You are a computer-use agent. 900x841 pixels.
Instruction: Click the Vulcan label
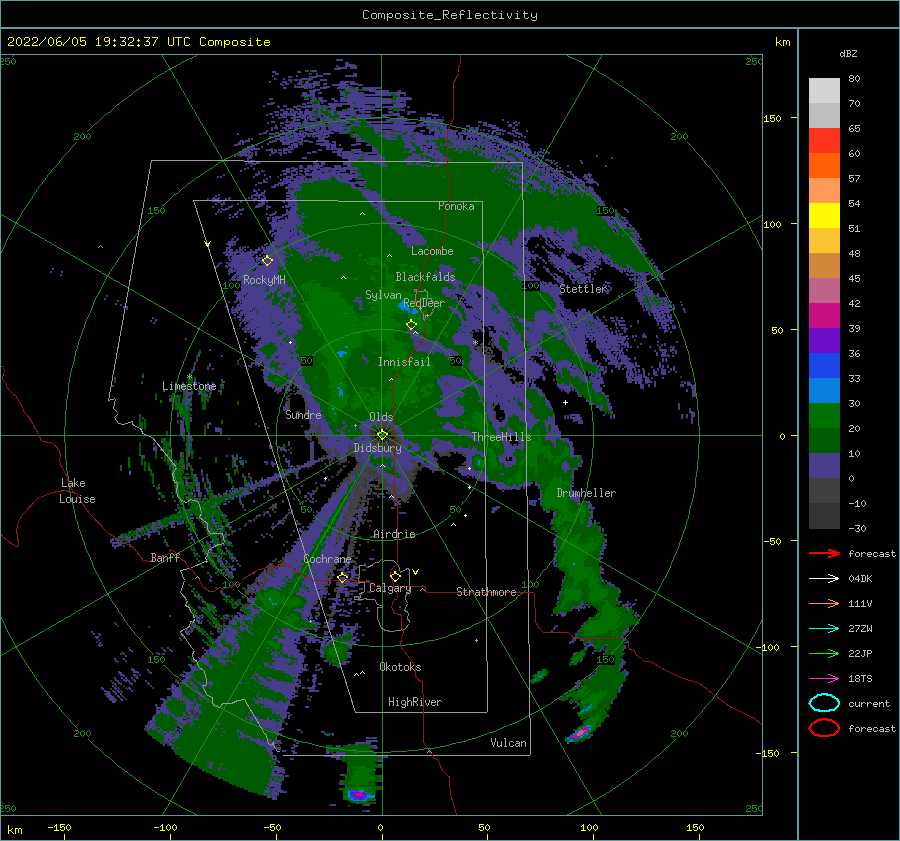tap(508, 743)
